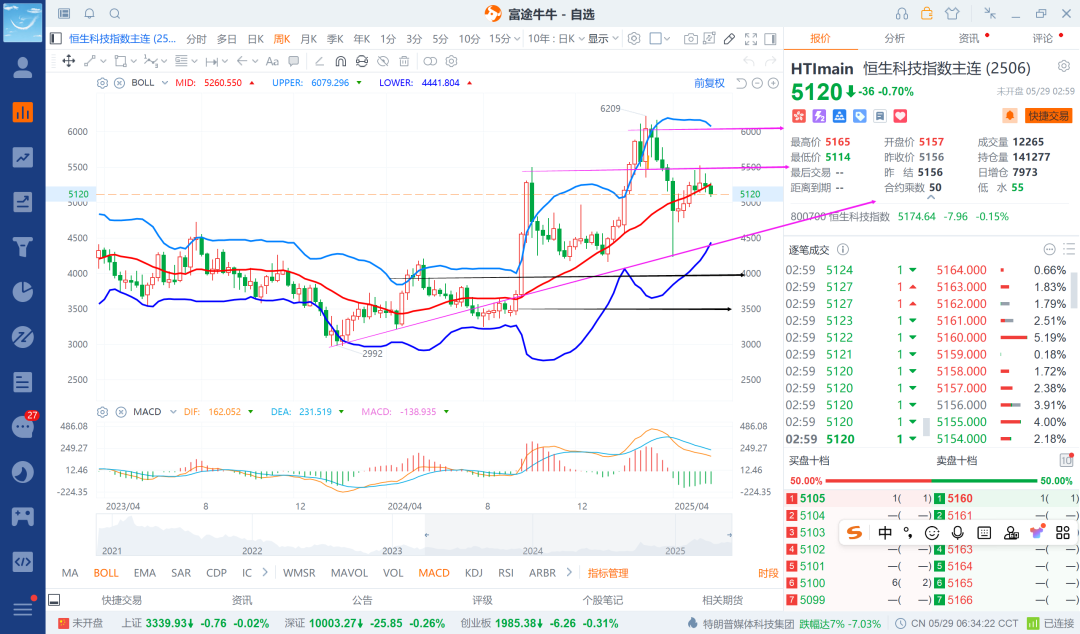Open 相关期货 related futures link
1080x634 pixels.
point(723,600)
